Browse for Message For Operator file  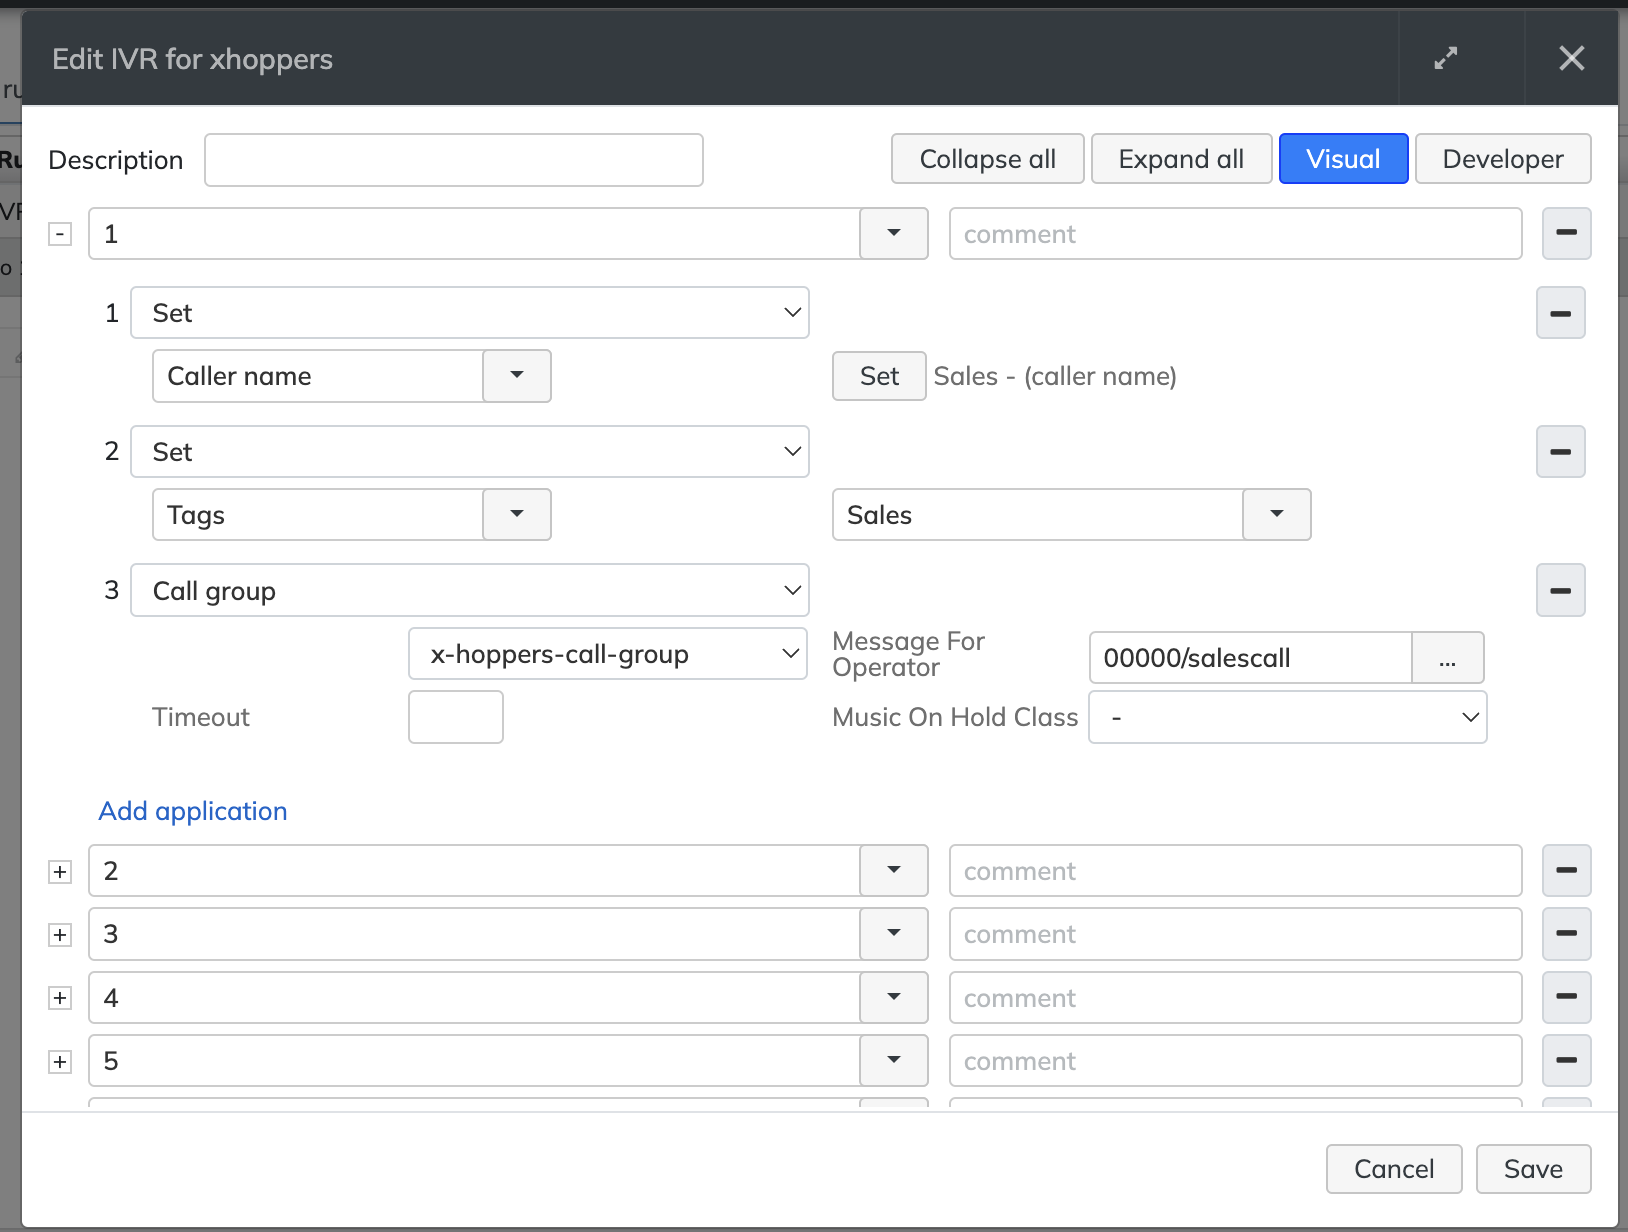(1447, 658)
